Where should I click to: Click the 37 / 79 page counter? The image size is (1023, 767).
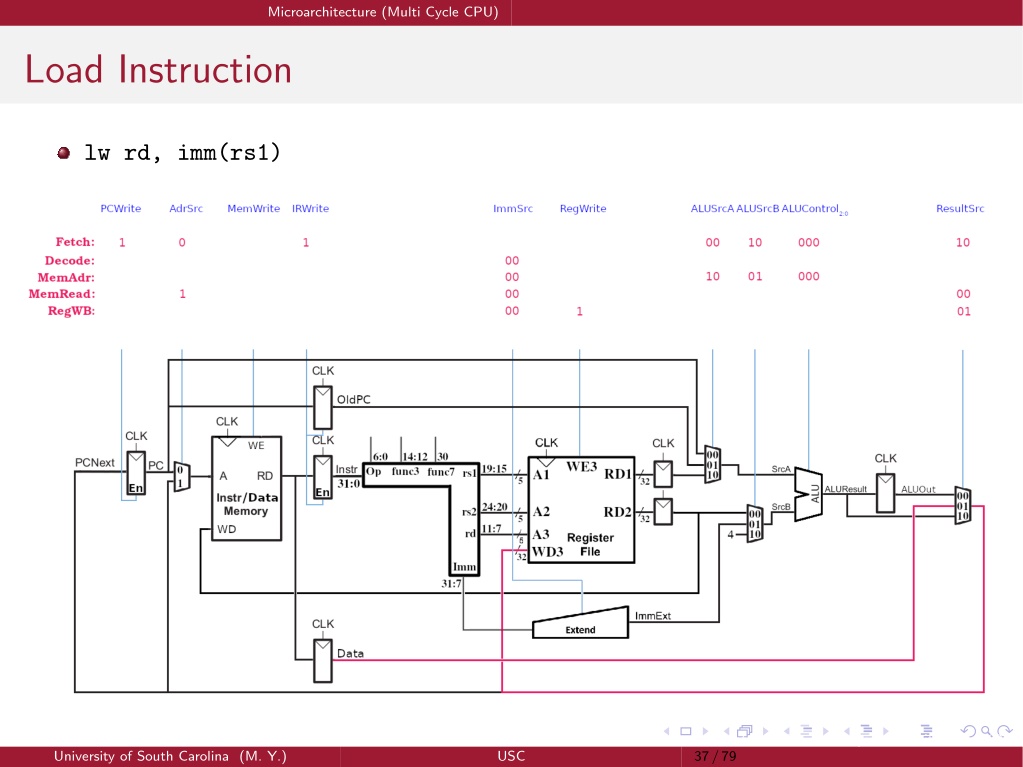pos(715,757)
